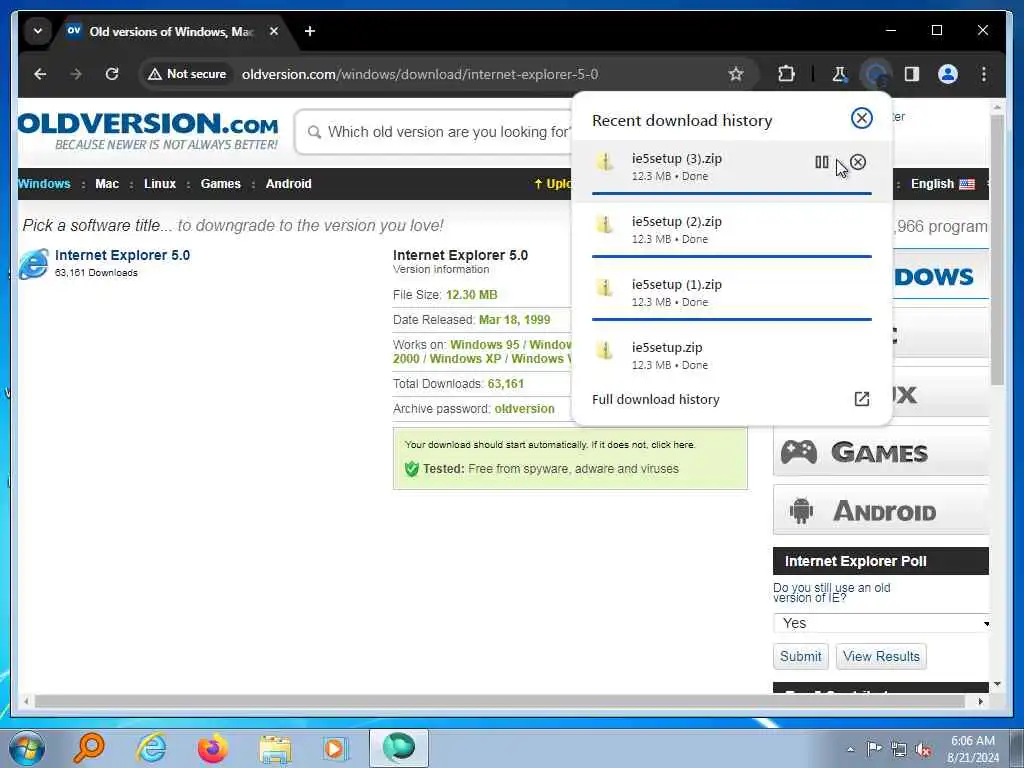Reload the page with the refresh icon

click(x=112, y=74)
